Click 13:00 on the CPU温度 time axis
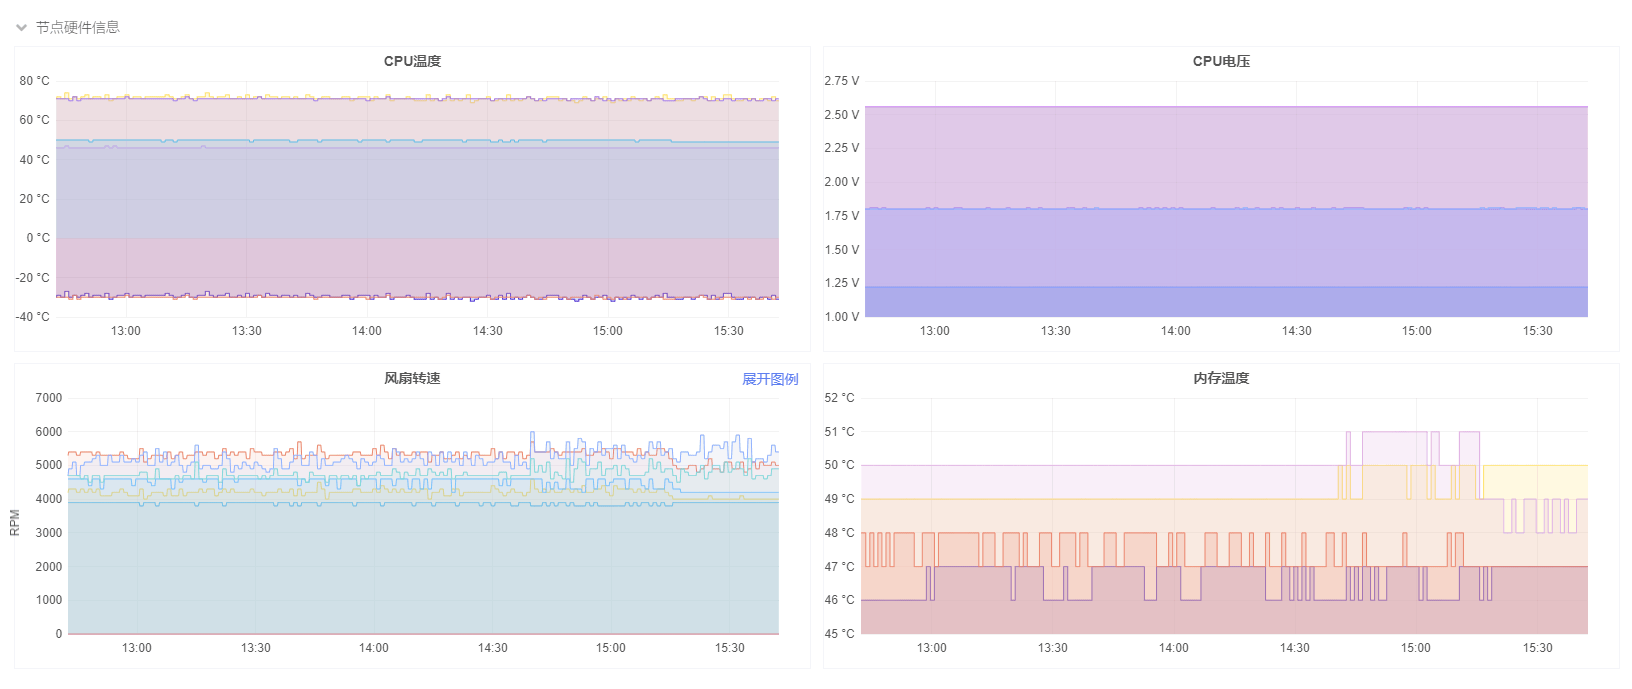Screen dimensions: 1632x689 coord(126,331)
